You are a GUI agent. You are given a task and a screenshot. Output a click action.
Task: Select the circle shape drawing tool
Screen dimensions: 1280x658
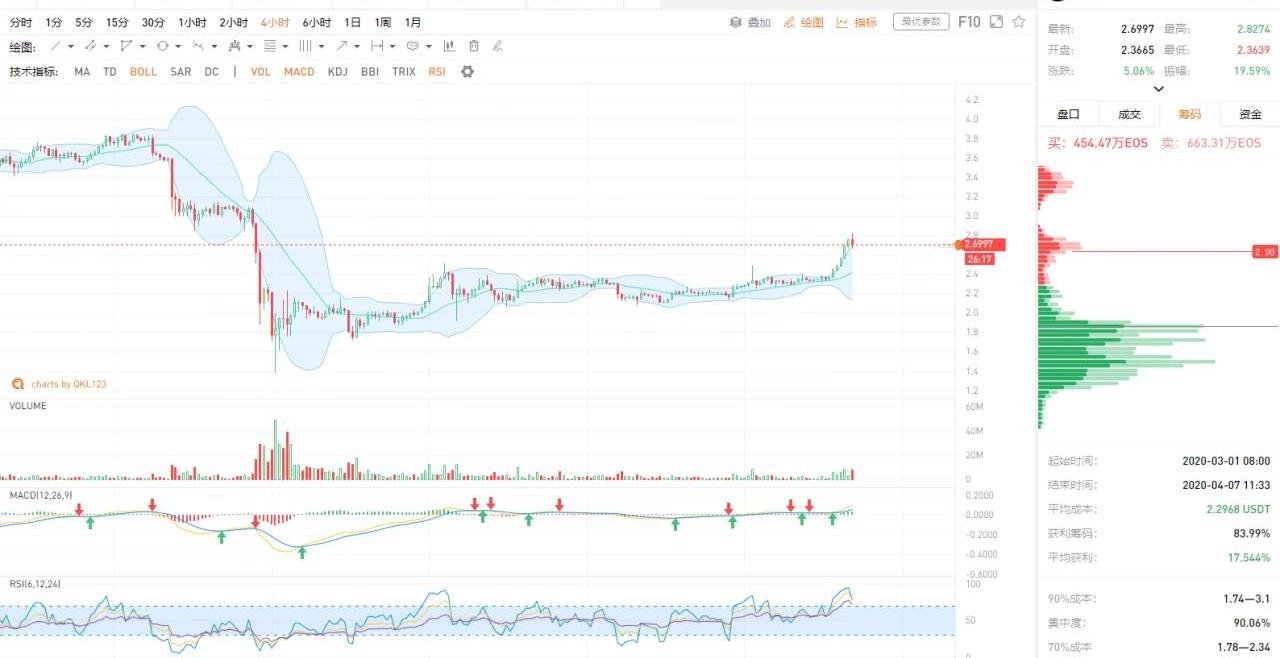click(x=162, y=46)
